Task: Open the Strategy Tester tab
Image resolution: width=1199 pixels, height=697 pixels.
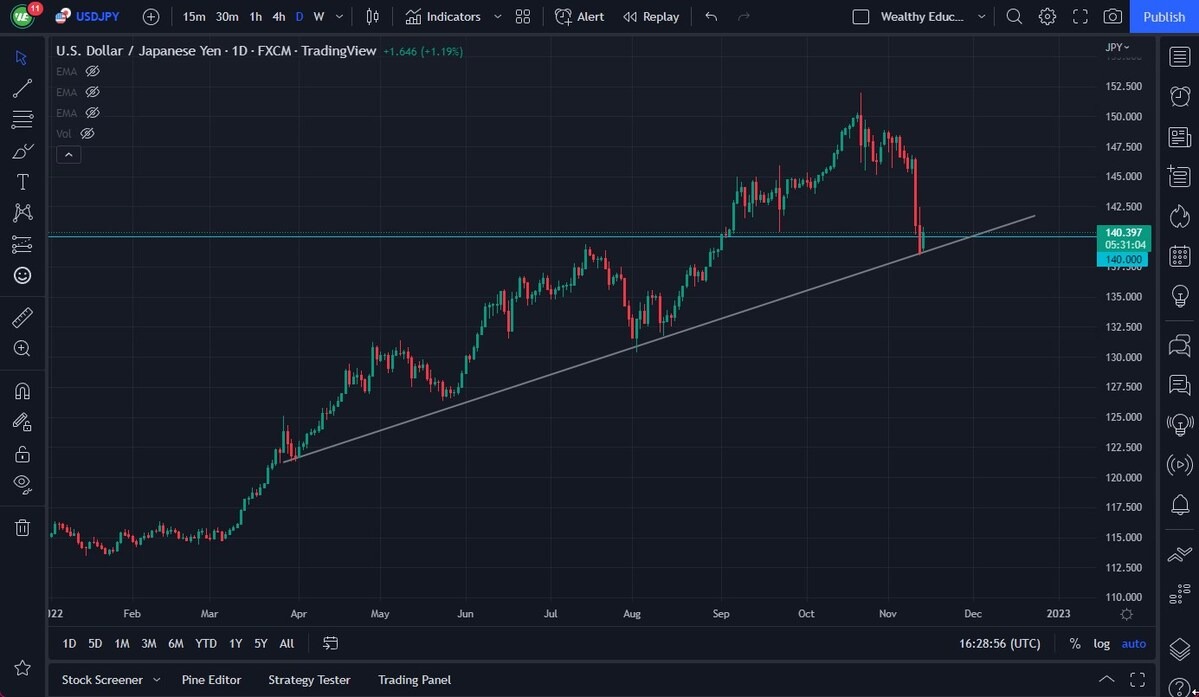Action: click(309, 679)
